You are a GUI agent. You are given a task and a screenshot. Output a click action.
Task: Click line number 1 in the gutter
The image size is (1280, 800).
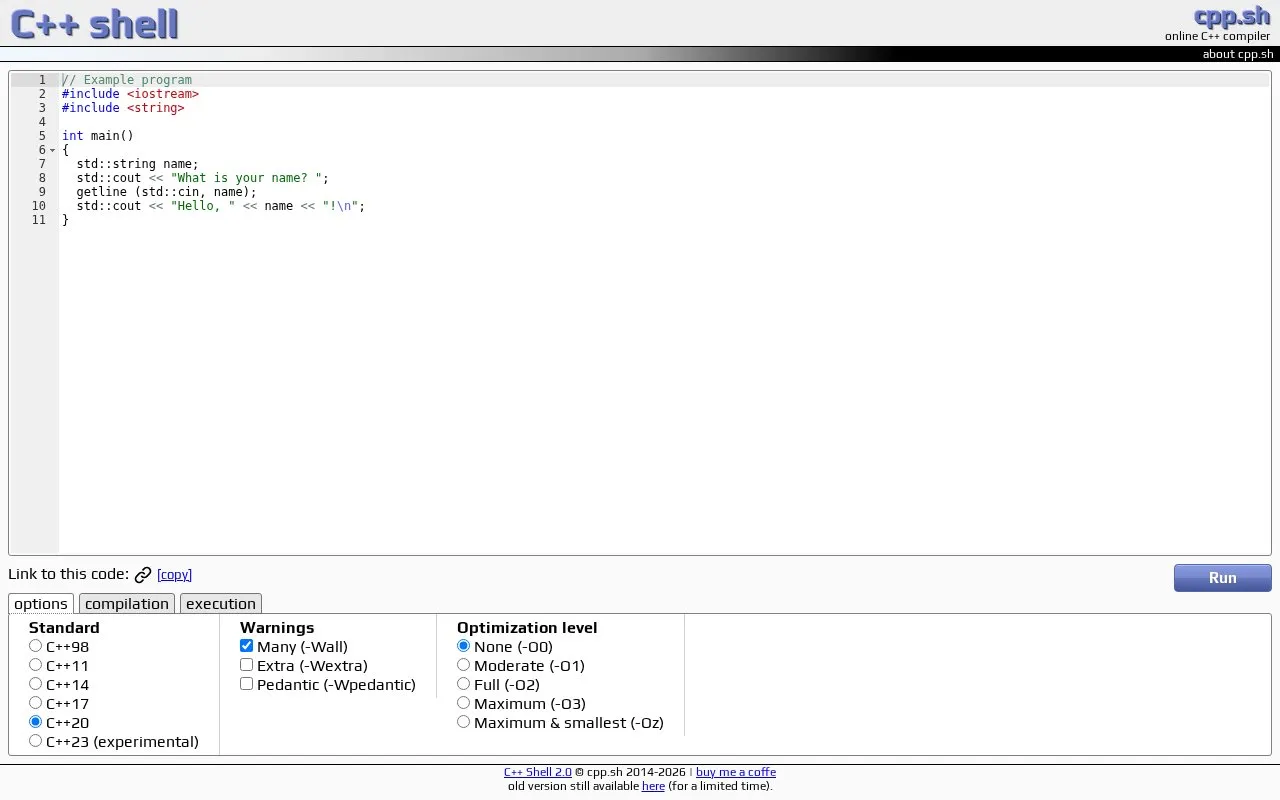(x=42, y=80)
